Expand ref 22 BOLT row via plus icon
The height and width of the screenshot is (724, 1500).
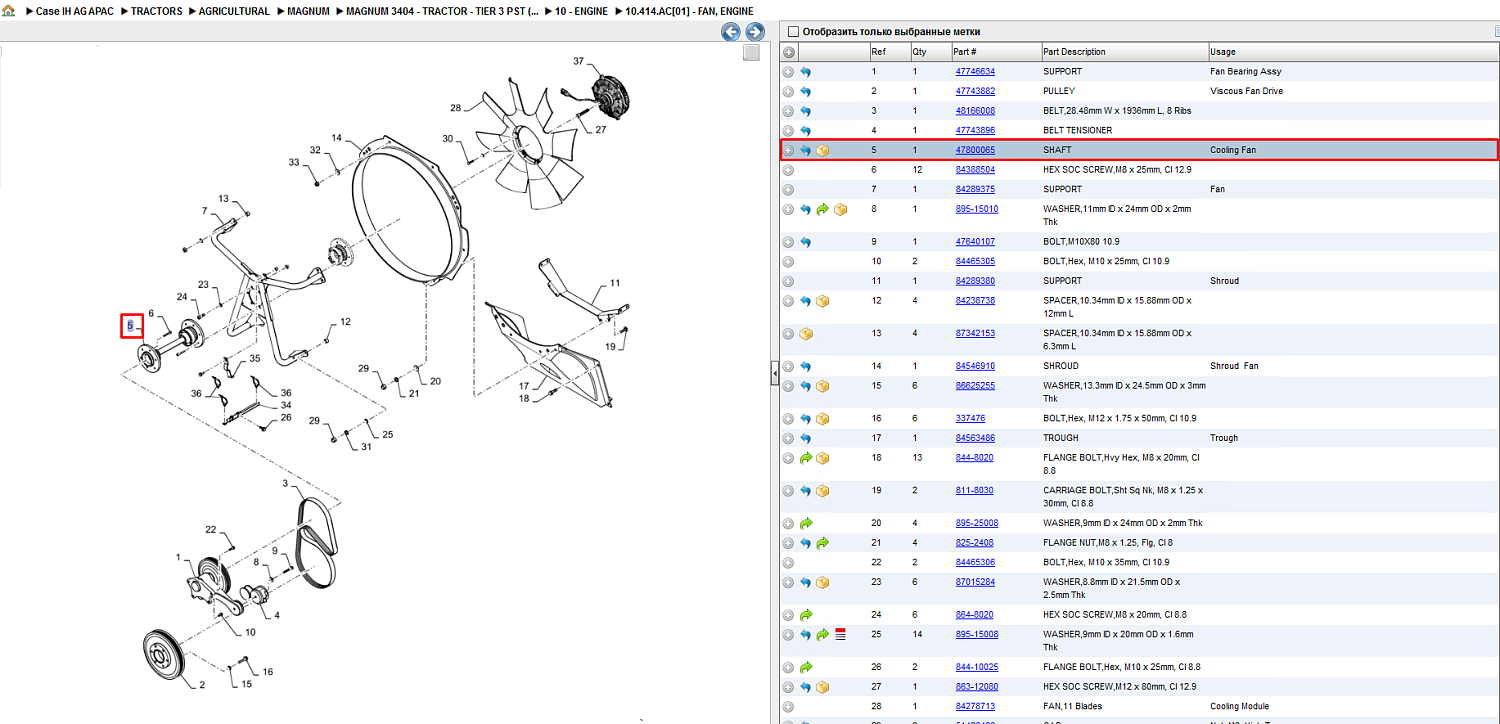point(789,563)
